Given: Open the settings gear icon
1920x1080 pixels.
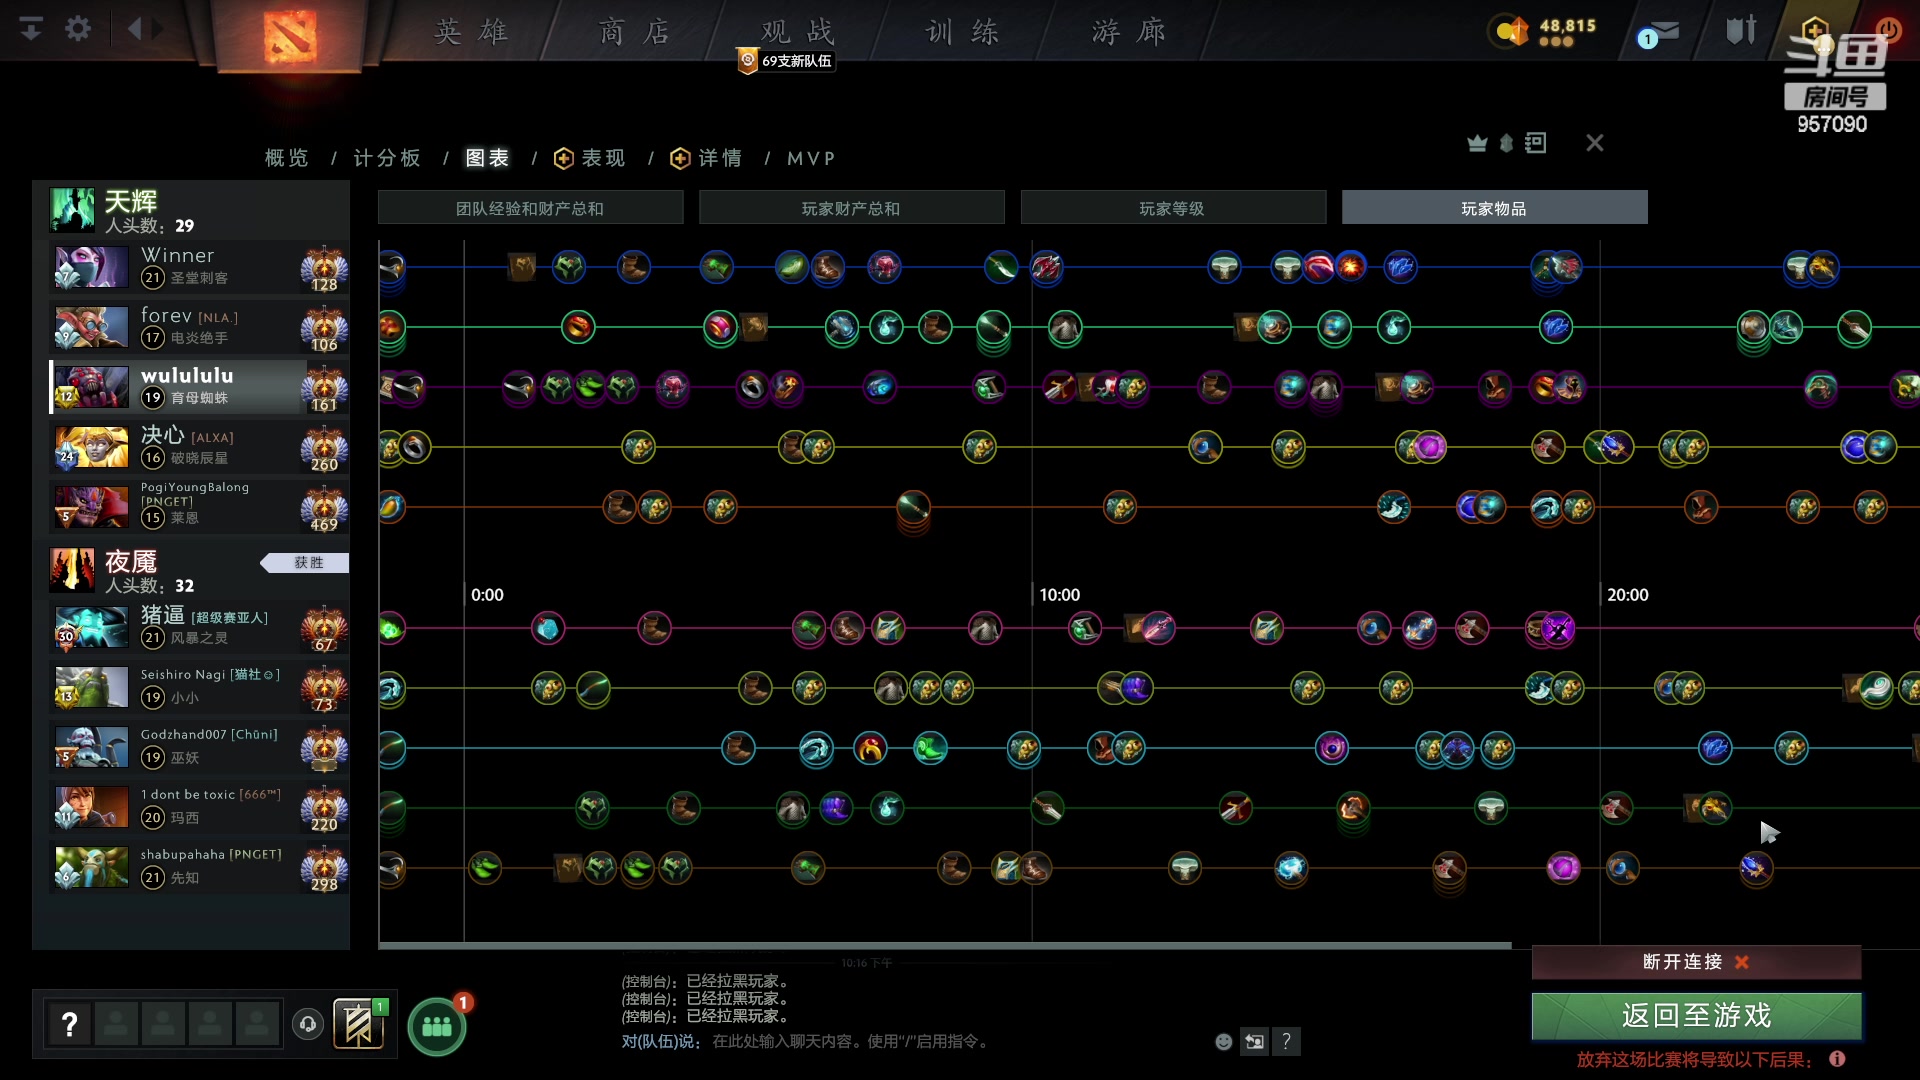Looking at the screenshot, I should point(77,29).
